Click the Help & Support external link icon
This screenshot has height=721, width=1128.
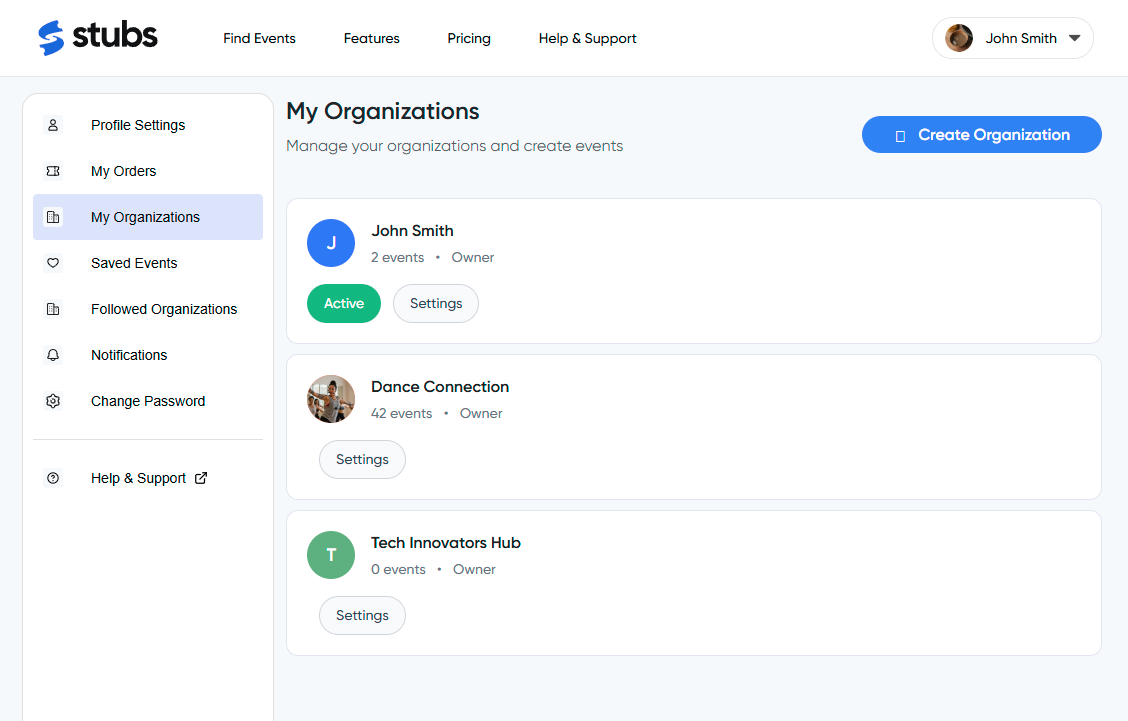204,478
